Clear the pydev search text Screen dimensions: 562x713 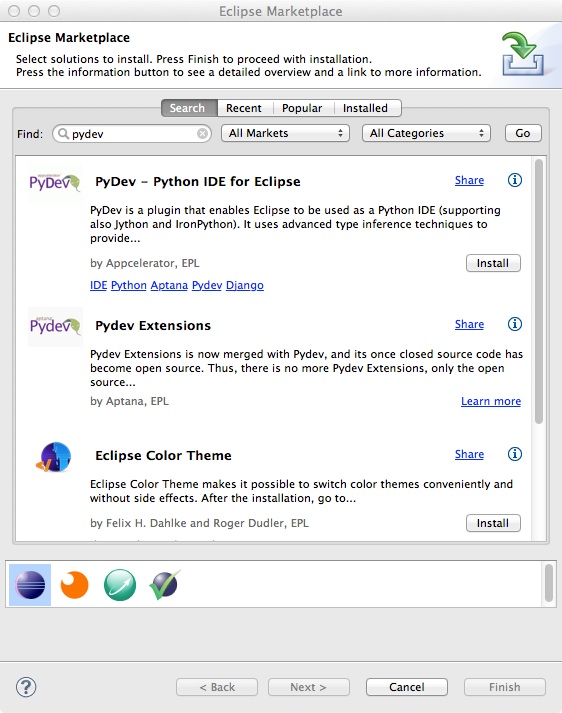coord(202,133)
